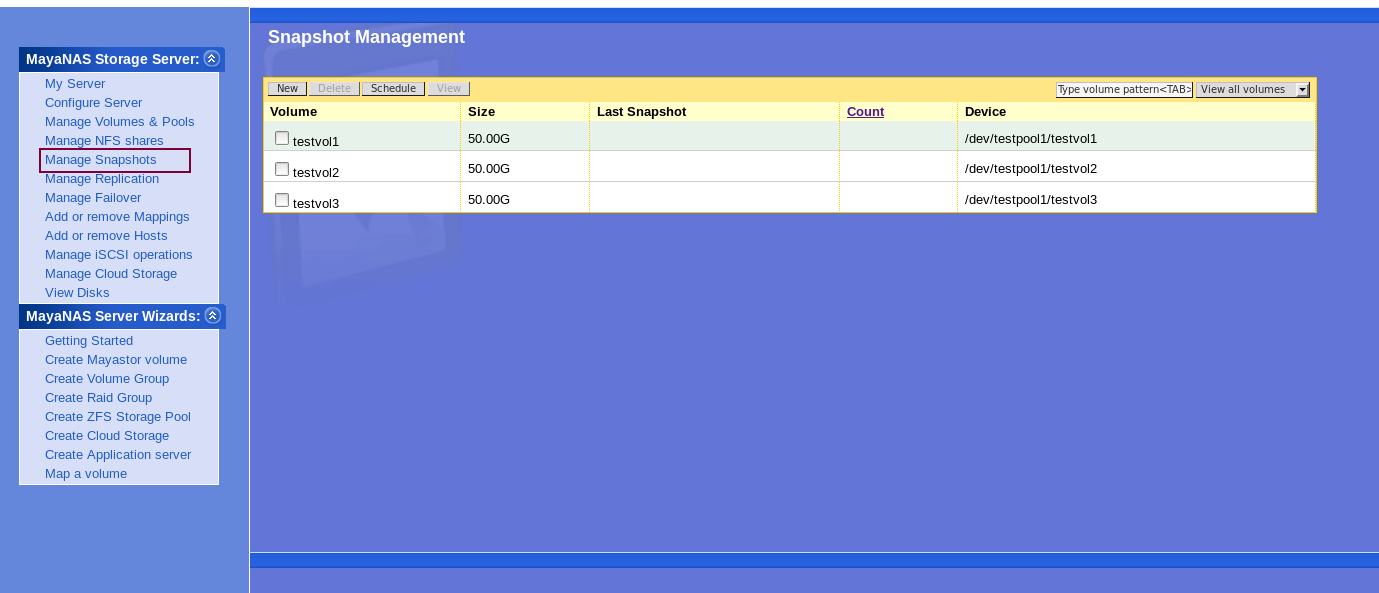Sort the table by Count column
Viewport: 1379px width, 593px height.
click(865, 112)
